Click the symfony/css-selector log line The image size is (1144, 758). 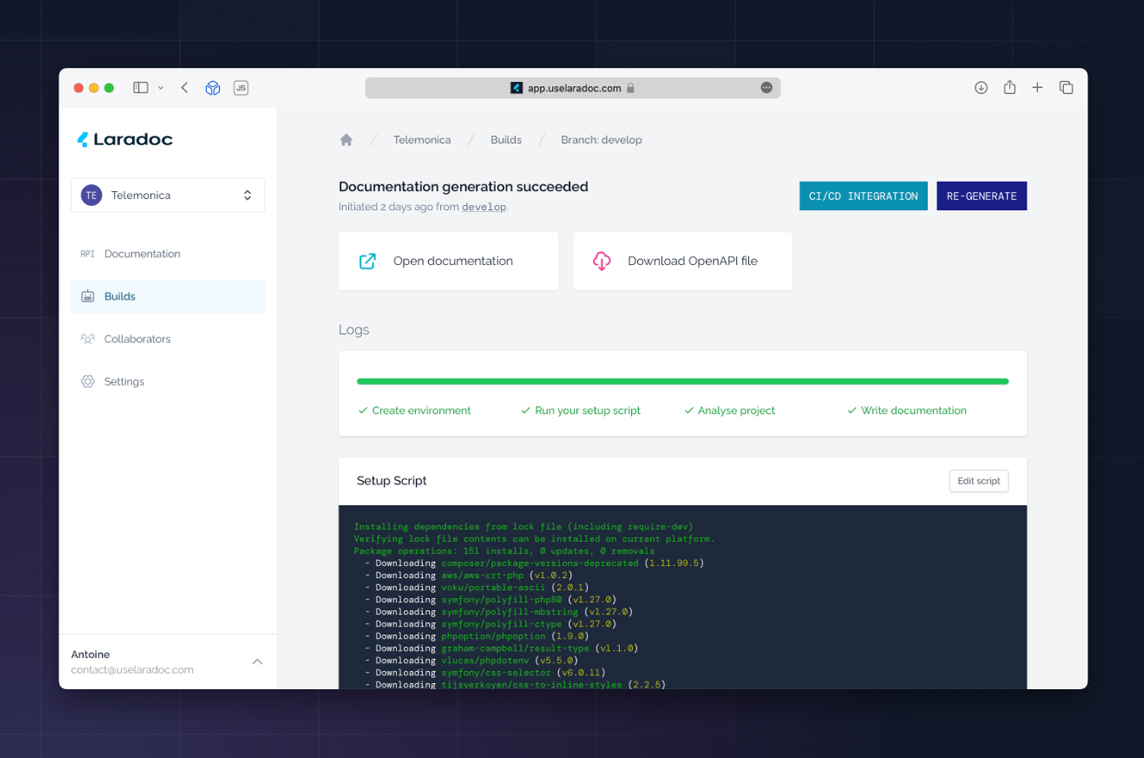(x=485, y=673)
